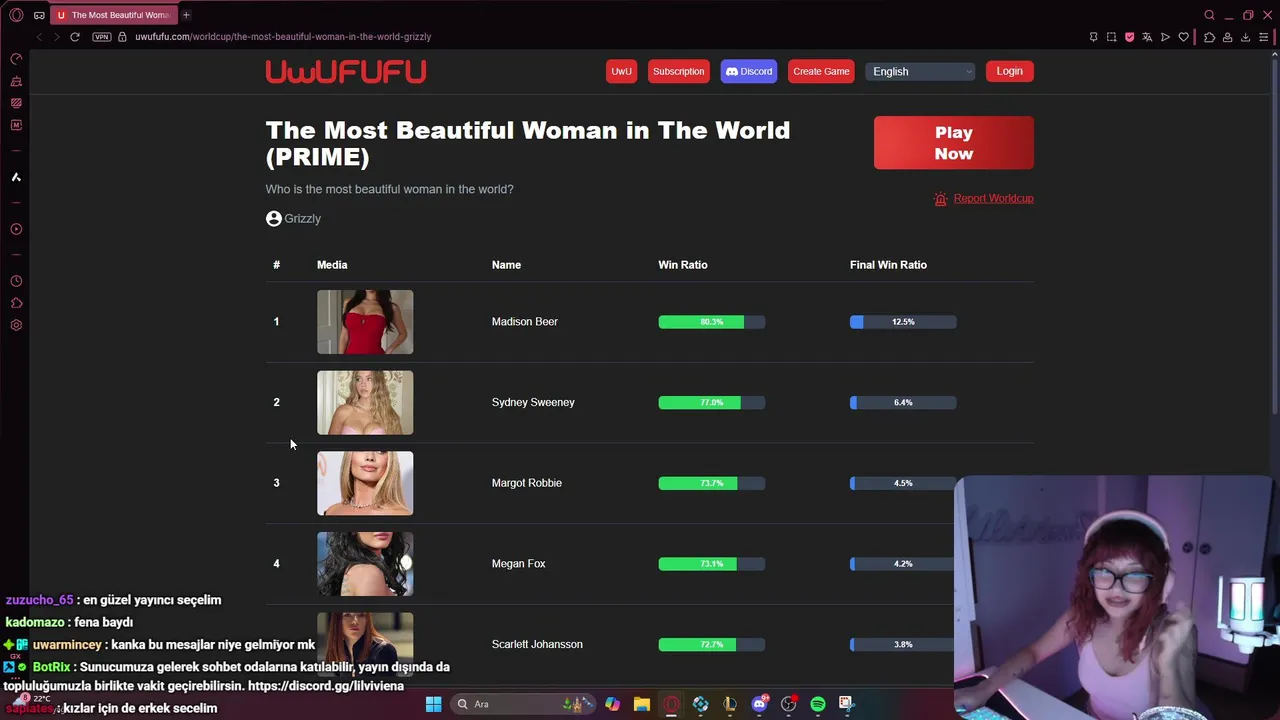Viewport: 1280px width, 720px height.
Task: Open the discord.gg/lilviviena link in chat
Action: [x=326, y=686]
